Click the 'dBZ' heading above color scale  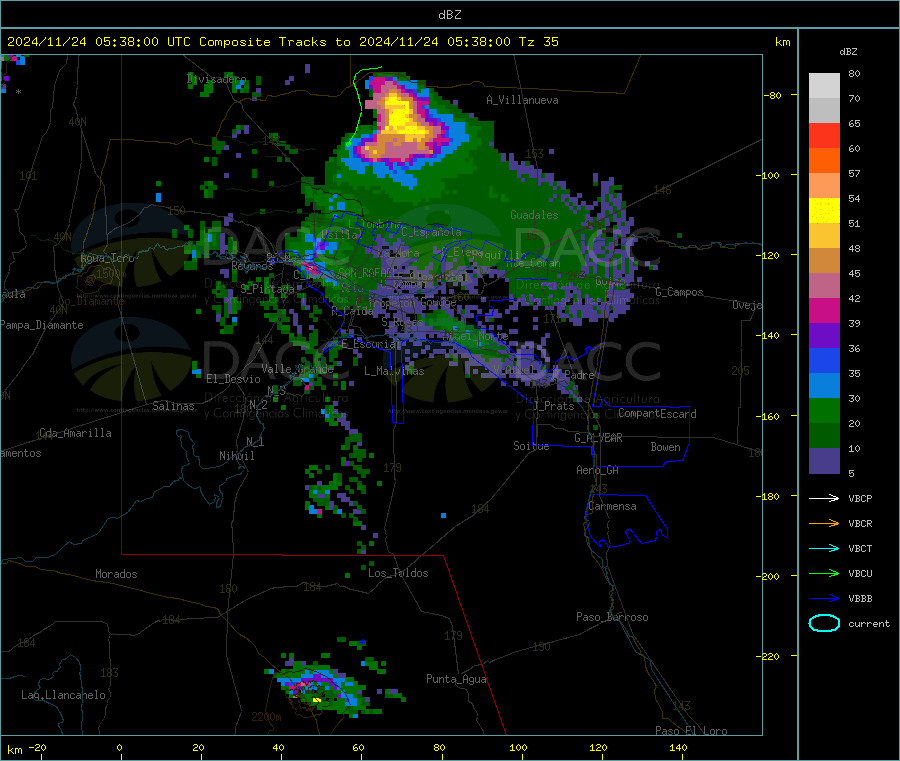(x=848, y=52)
